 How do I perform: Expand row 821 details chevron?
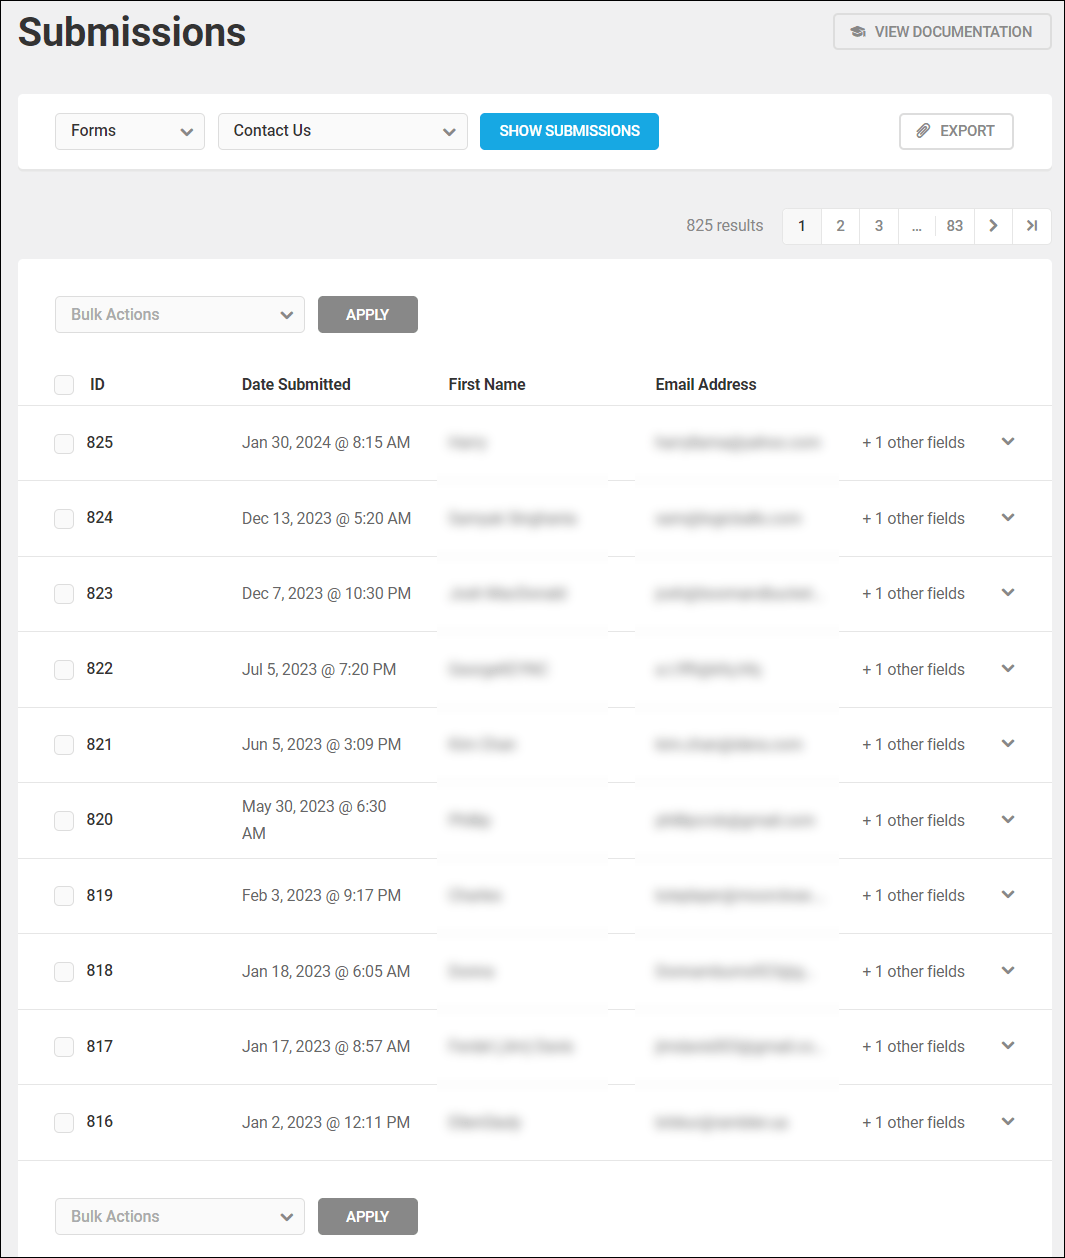pyautogui.click(x=1008, y=744)
